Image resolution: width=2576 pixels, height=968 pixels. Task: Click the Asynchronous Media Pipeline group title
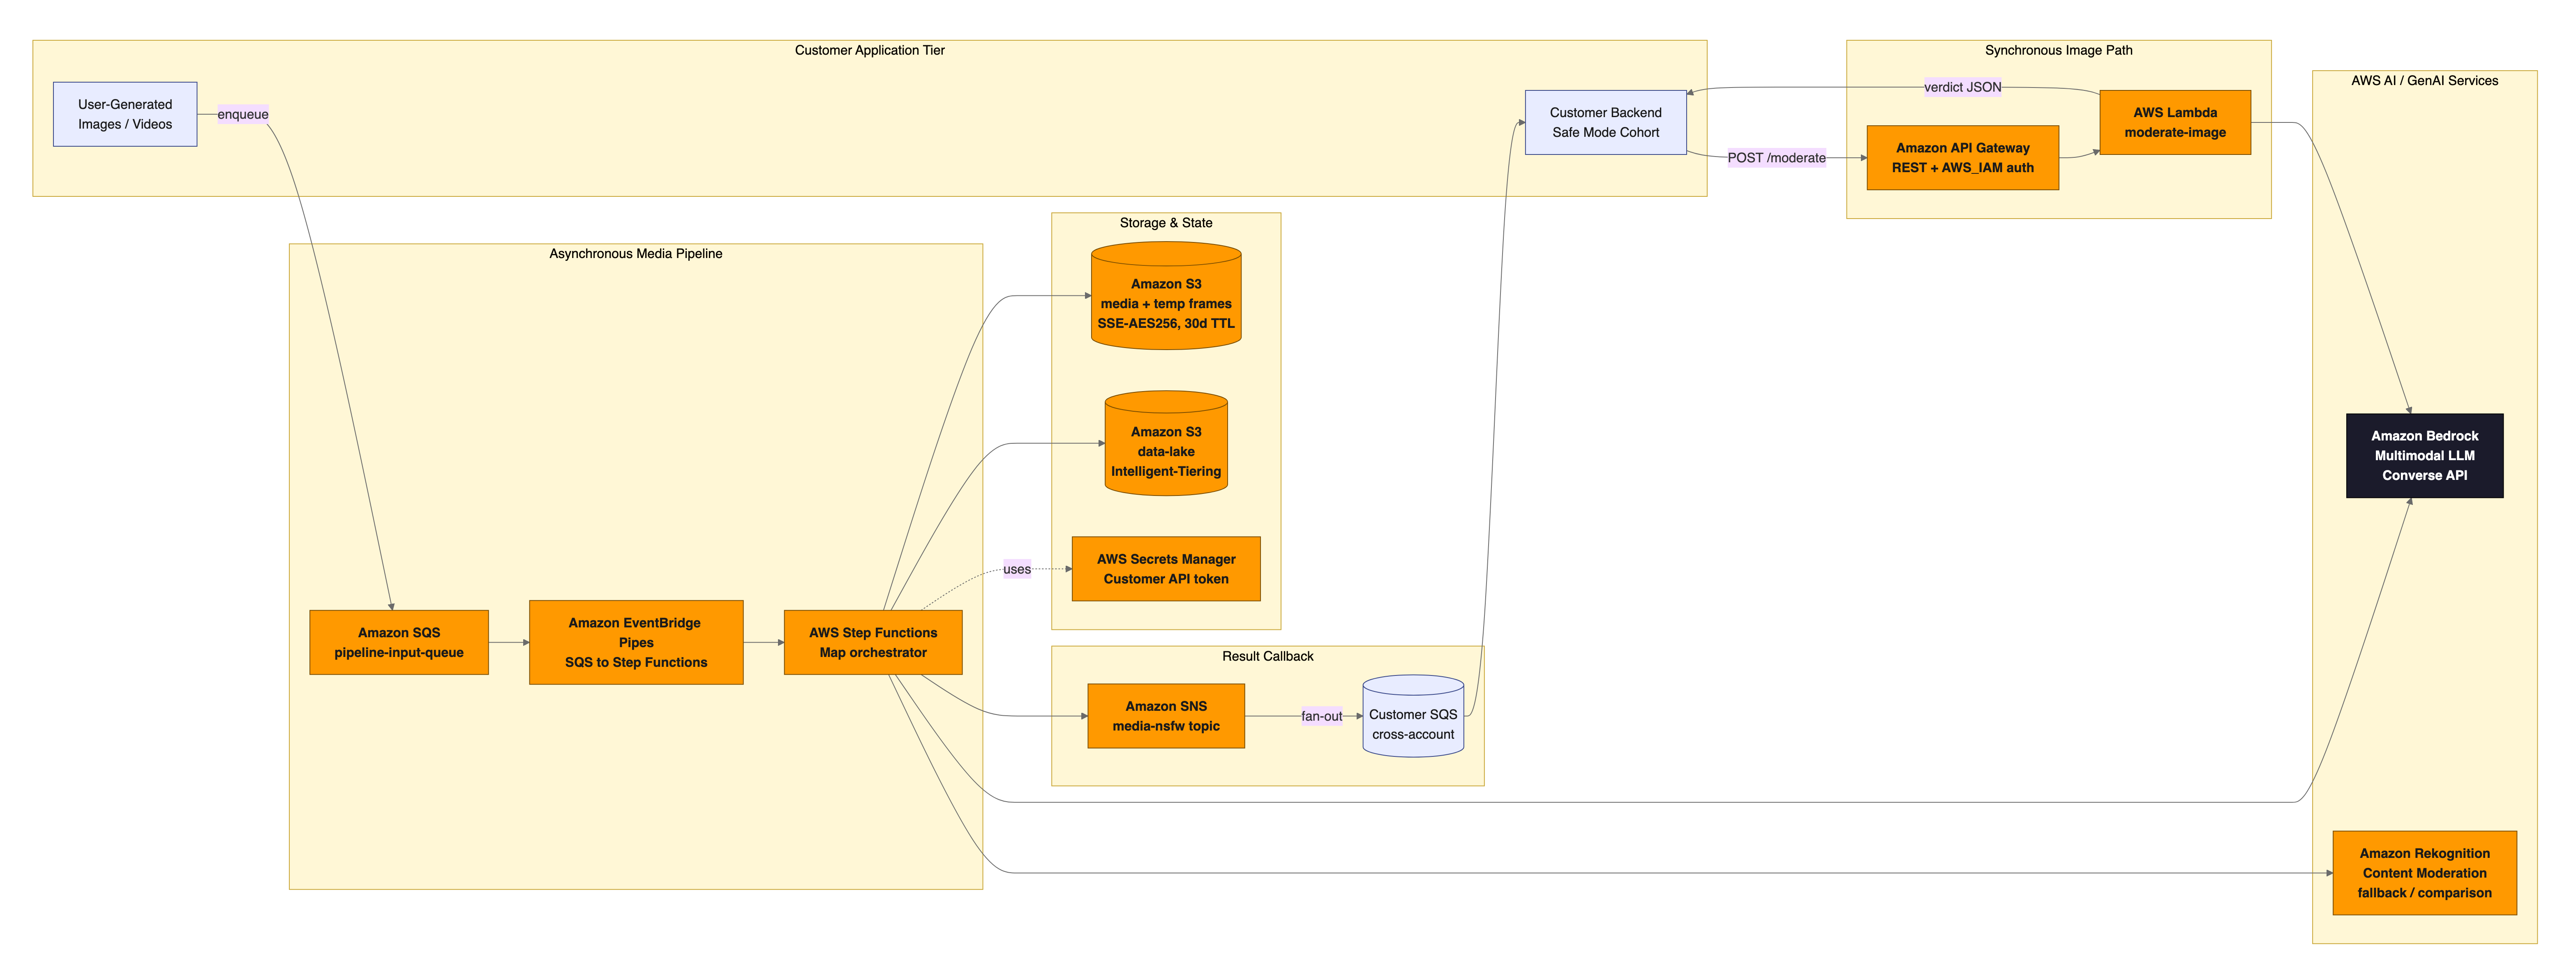point(636,254)
